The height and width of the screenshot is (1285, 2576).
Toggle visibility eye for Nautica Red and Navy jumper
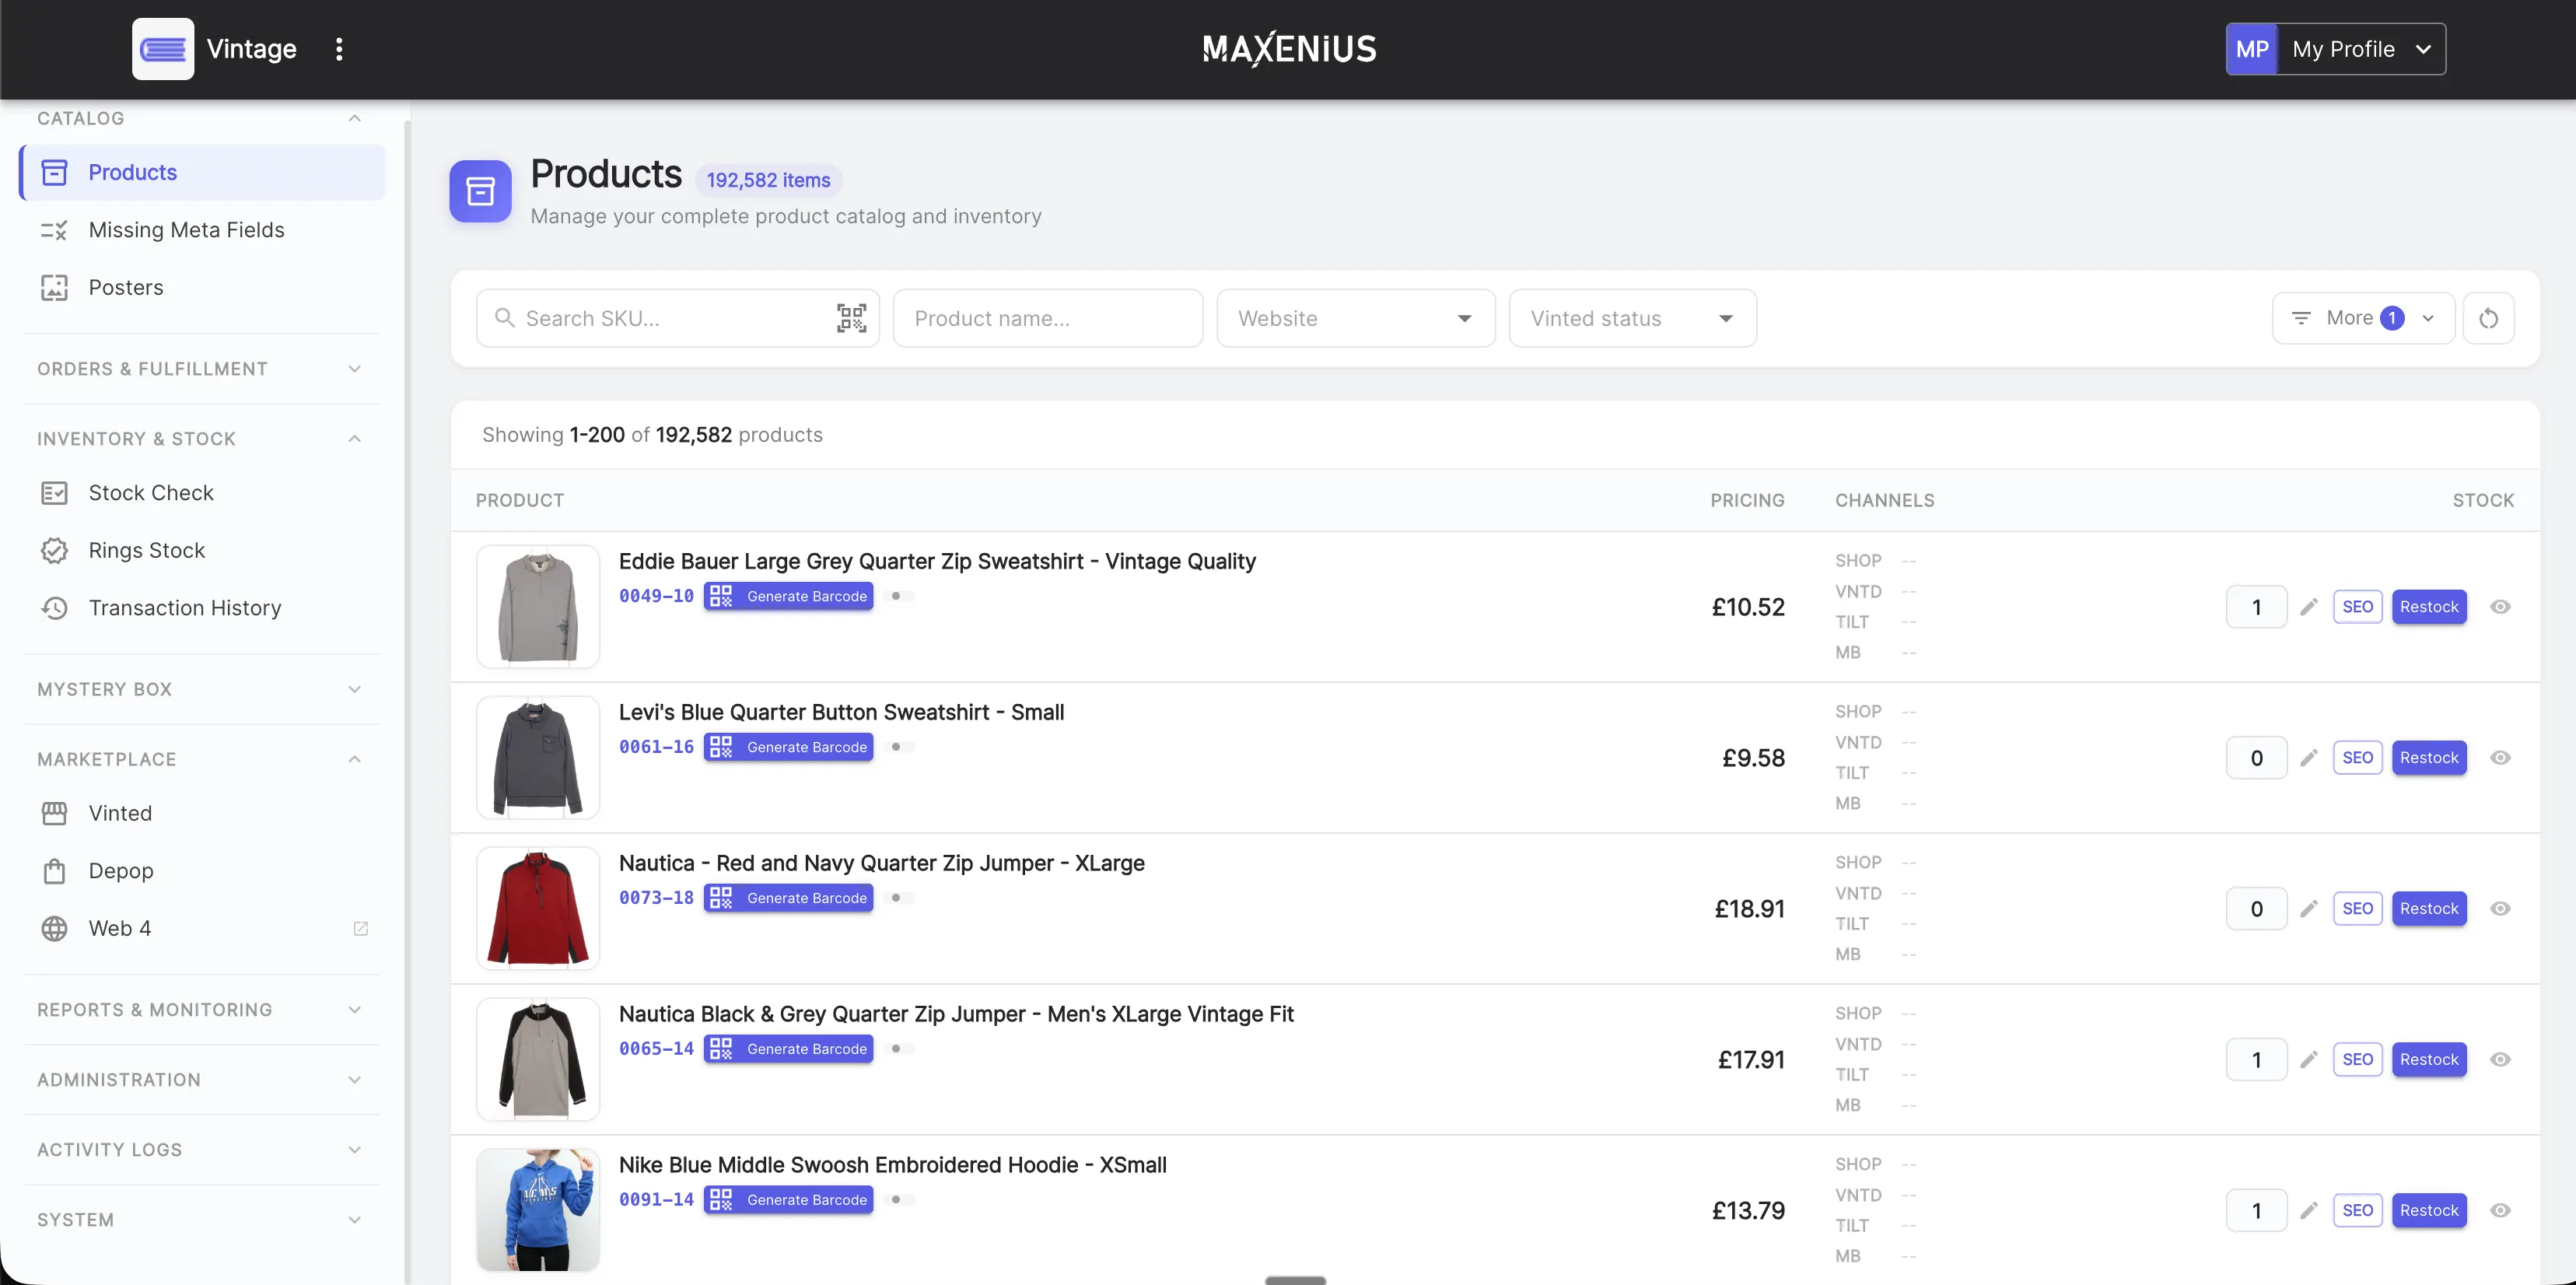click(x=2500, y=909)
